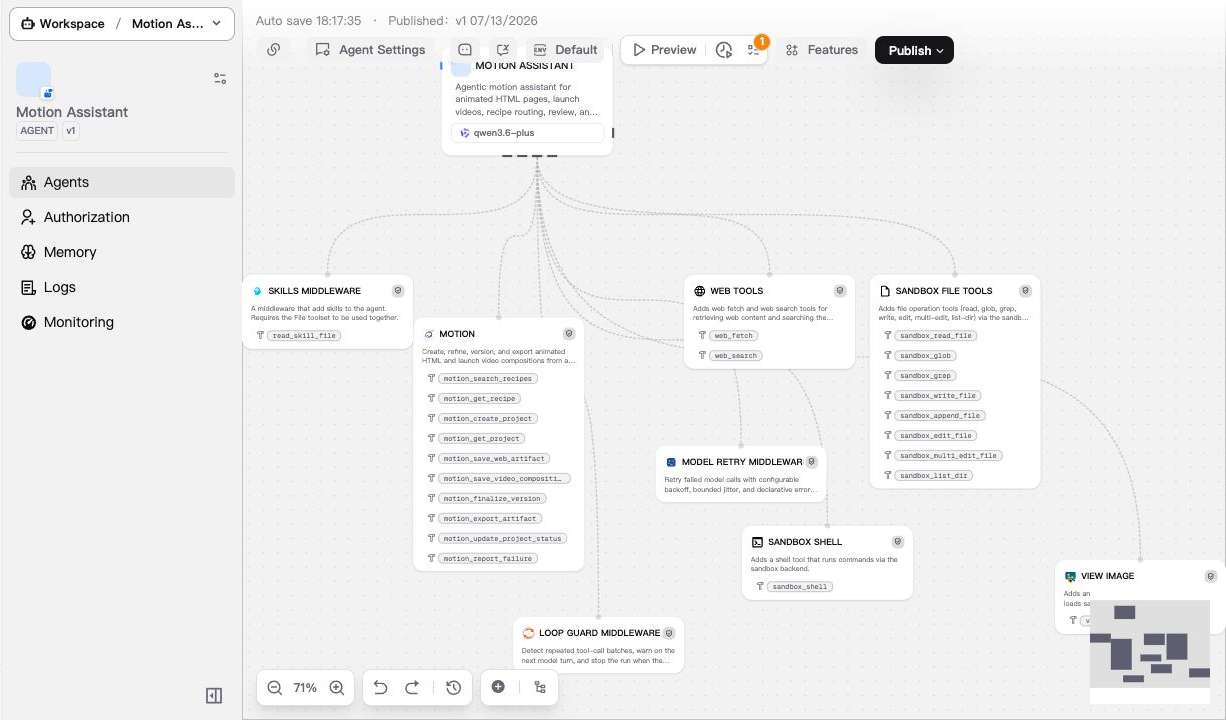
Task: Click the motion_save_web_artifact tool tag
Action: point(495,459)
